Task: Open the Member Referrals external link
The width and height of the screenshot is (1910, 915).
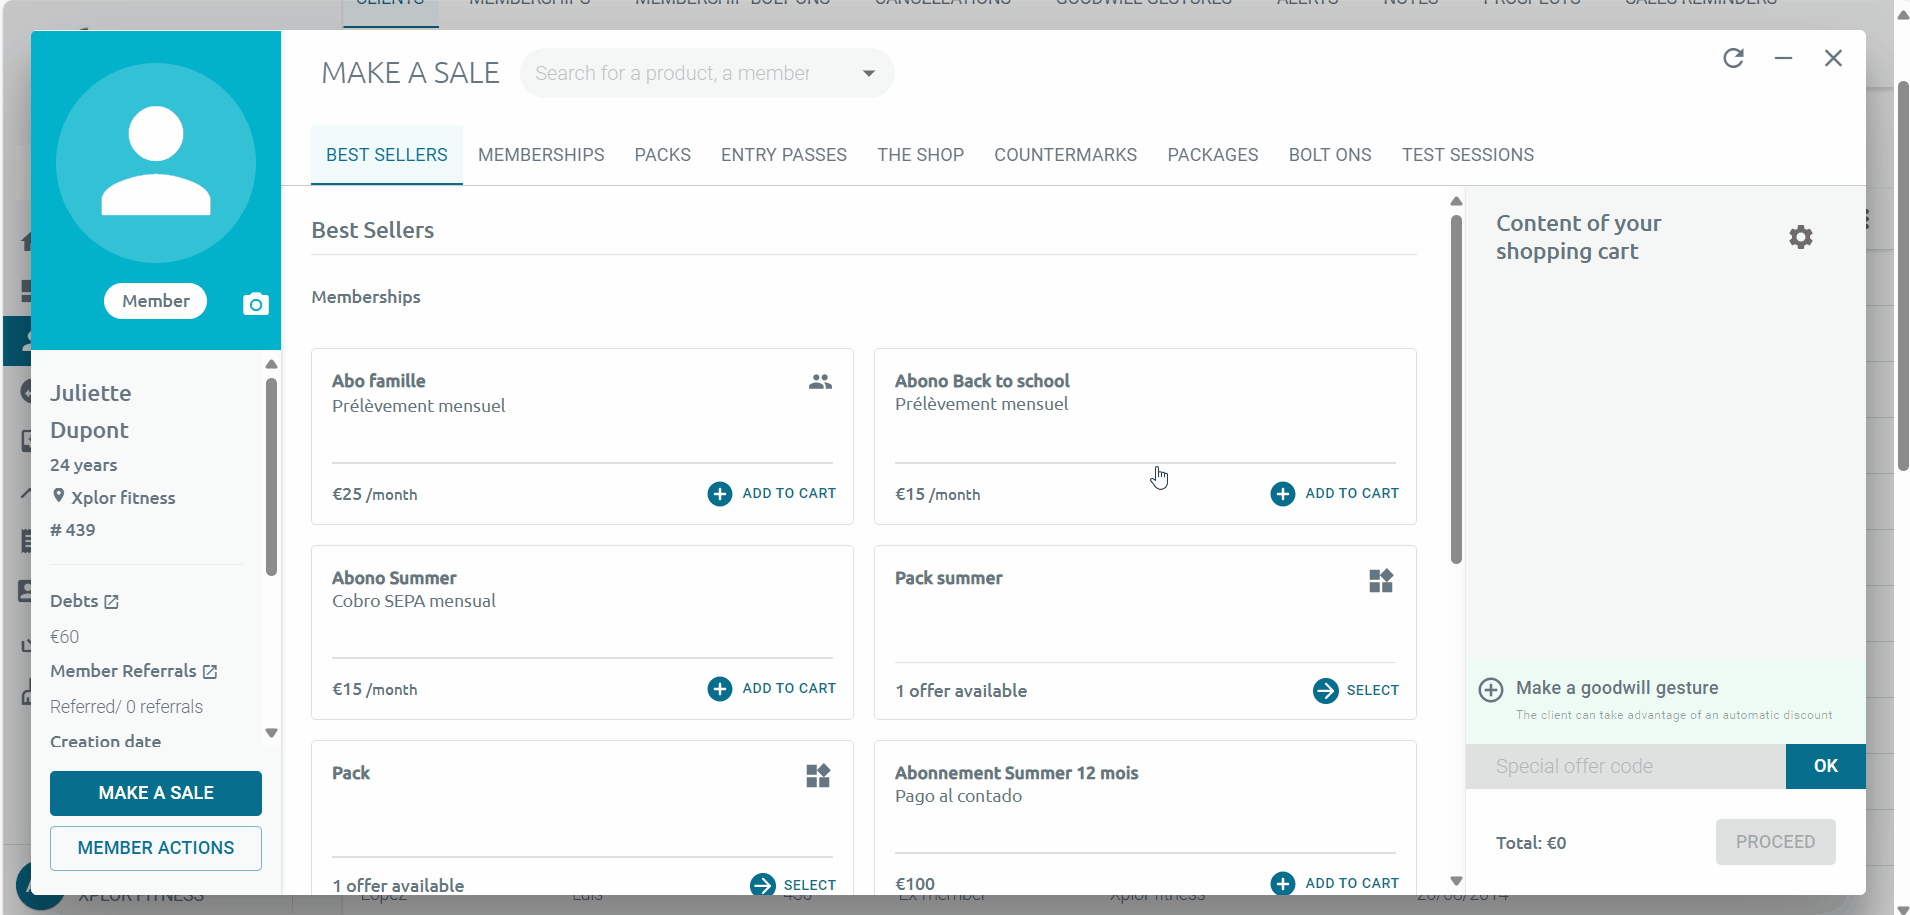Action: [x=209, y=671]
